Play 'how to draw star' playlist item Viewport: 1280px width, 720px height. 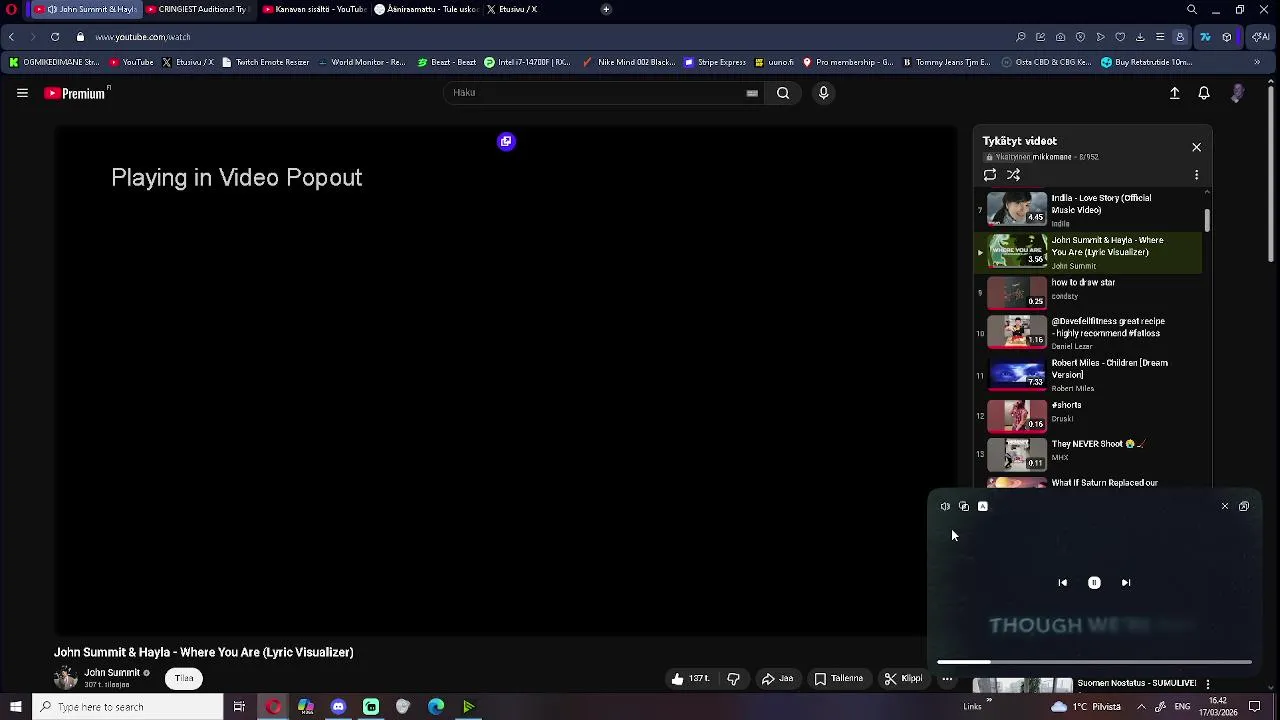[1090, 293]
